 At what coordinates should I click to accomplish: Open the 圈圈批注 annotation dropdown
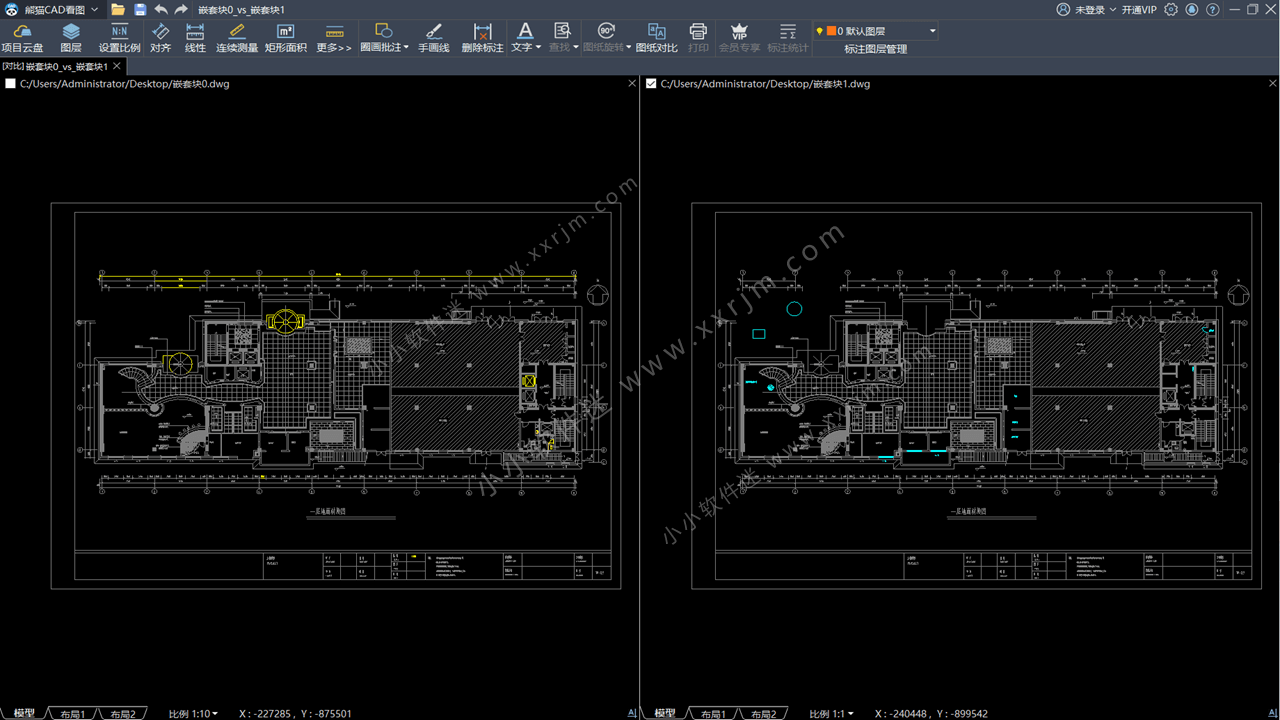(x=405, y=47)
